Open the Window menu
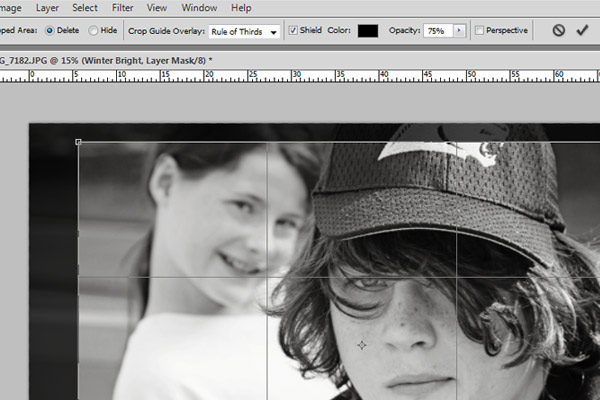600x400 pixels. point(199,8)
